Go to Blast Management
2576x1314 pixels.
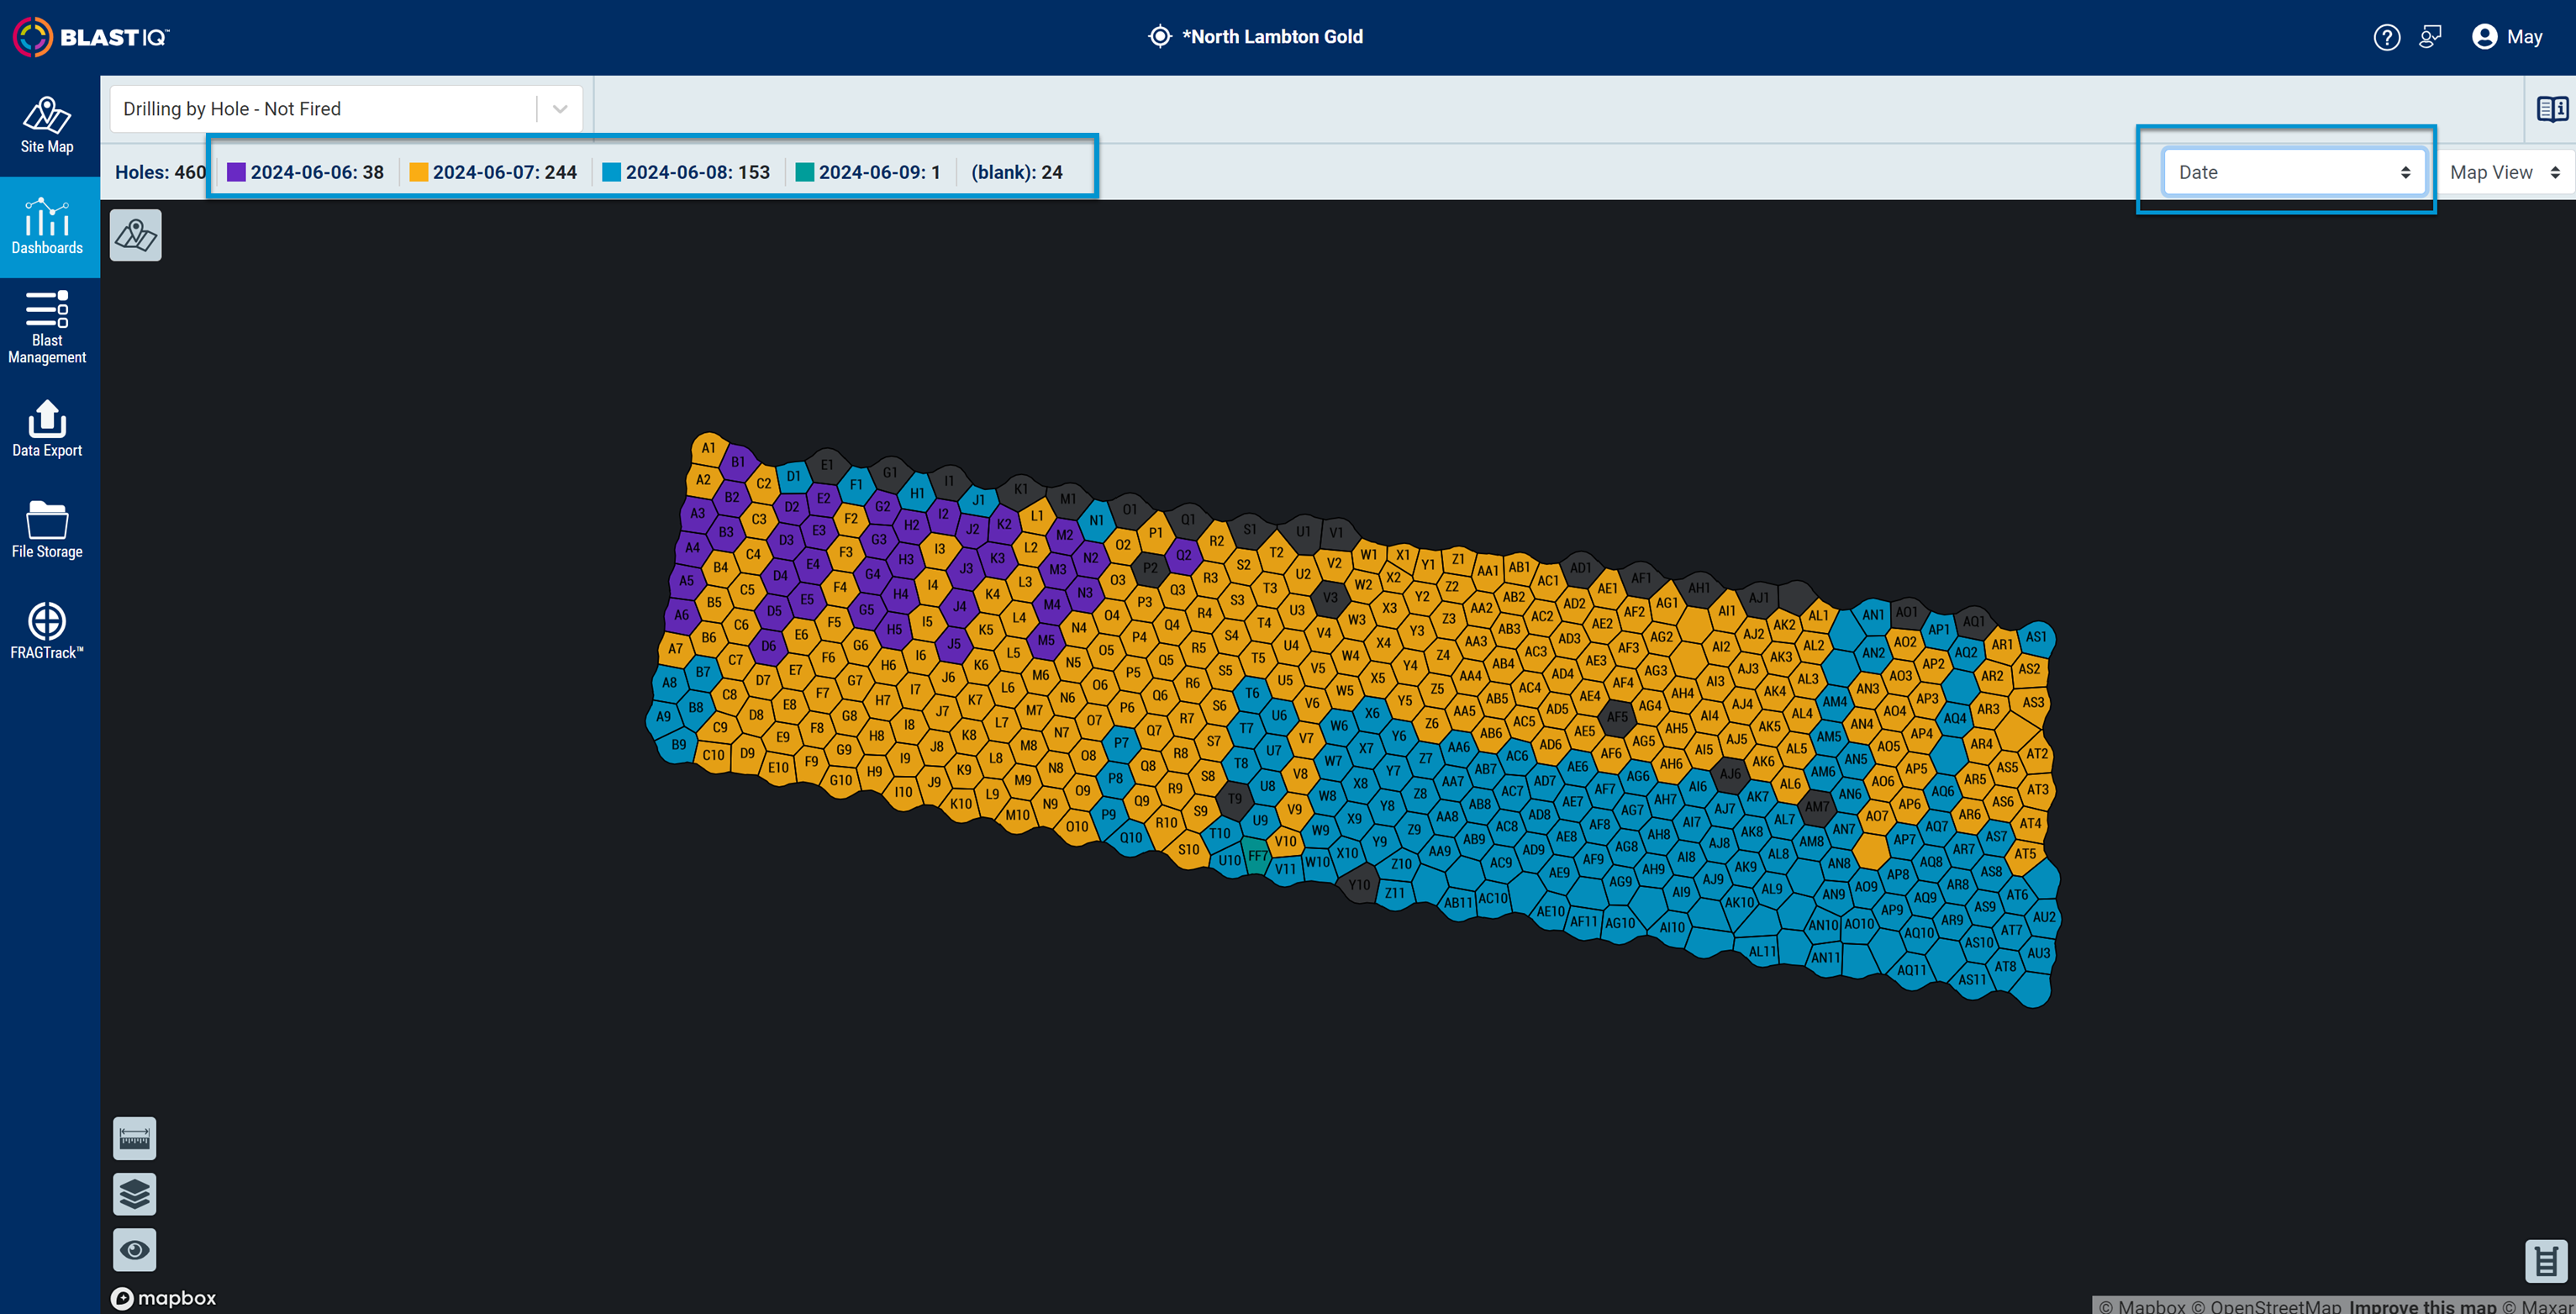click(47, 328)
